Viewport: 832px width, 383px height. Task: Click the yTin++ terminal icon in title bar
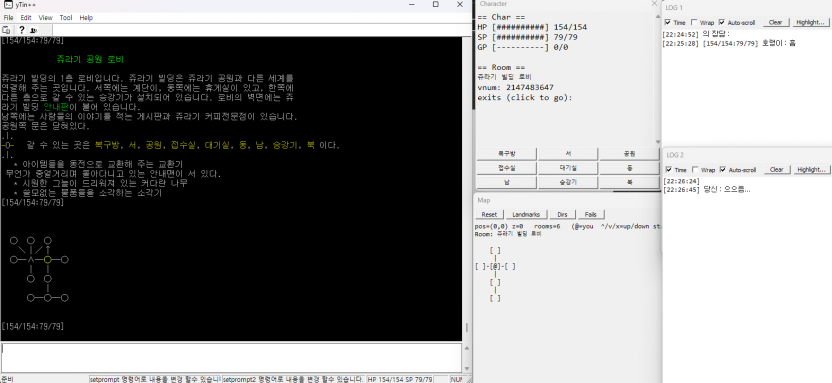pyautogui.click(x=7, y=5)
